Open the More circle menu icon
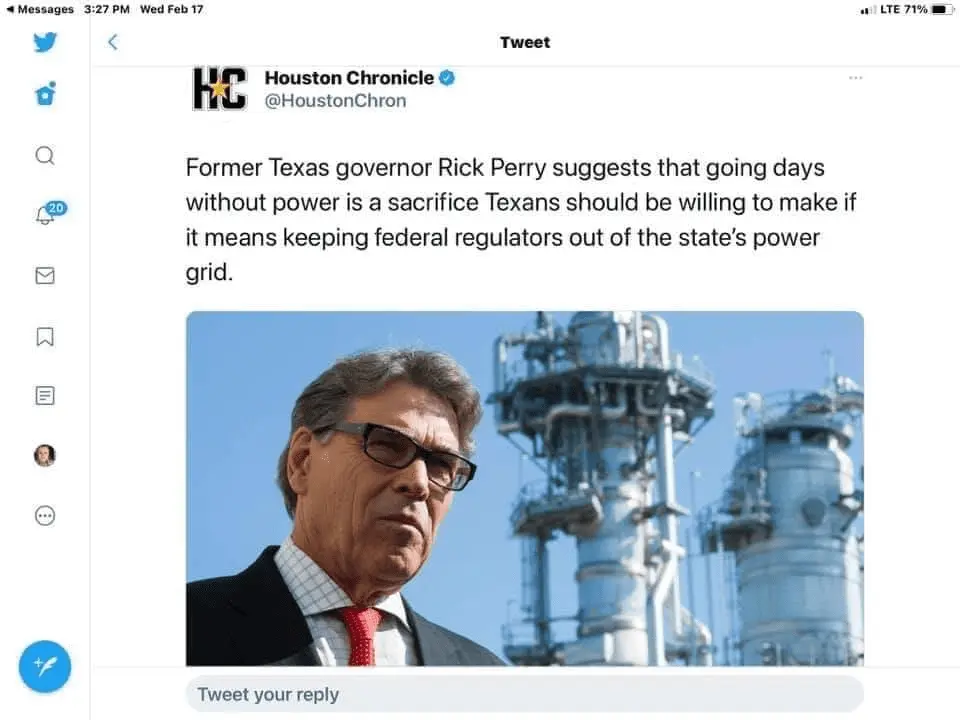Image resolution: width=960 pixels, height=720 pixels. coord(45,516)
